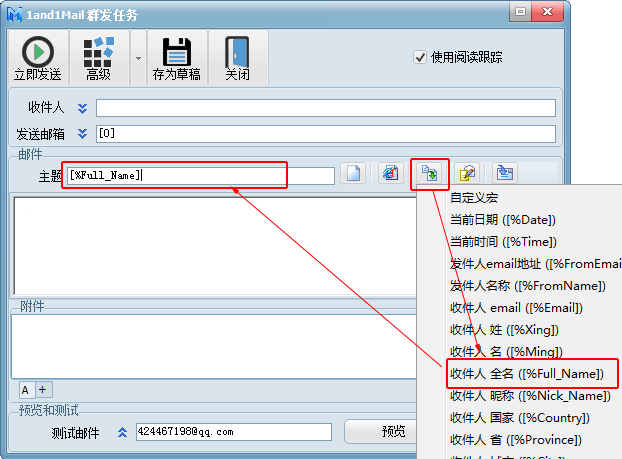Click the blank new document icon
Image resolution: width=622 pixels, height=459 pixels.
click(353, 173)
